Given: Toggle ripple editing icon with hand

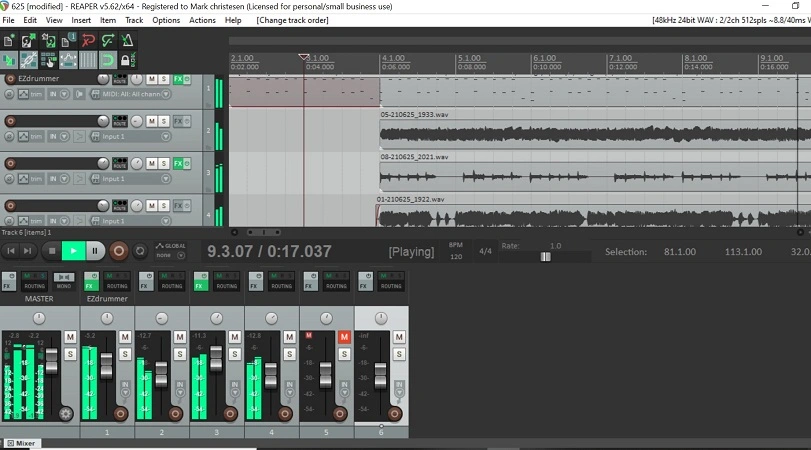Looking at the screenshot, I should [48, 60].
